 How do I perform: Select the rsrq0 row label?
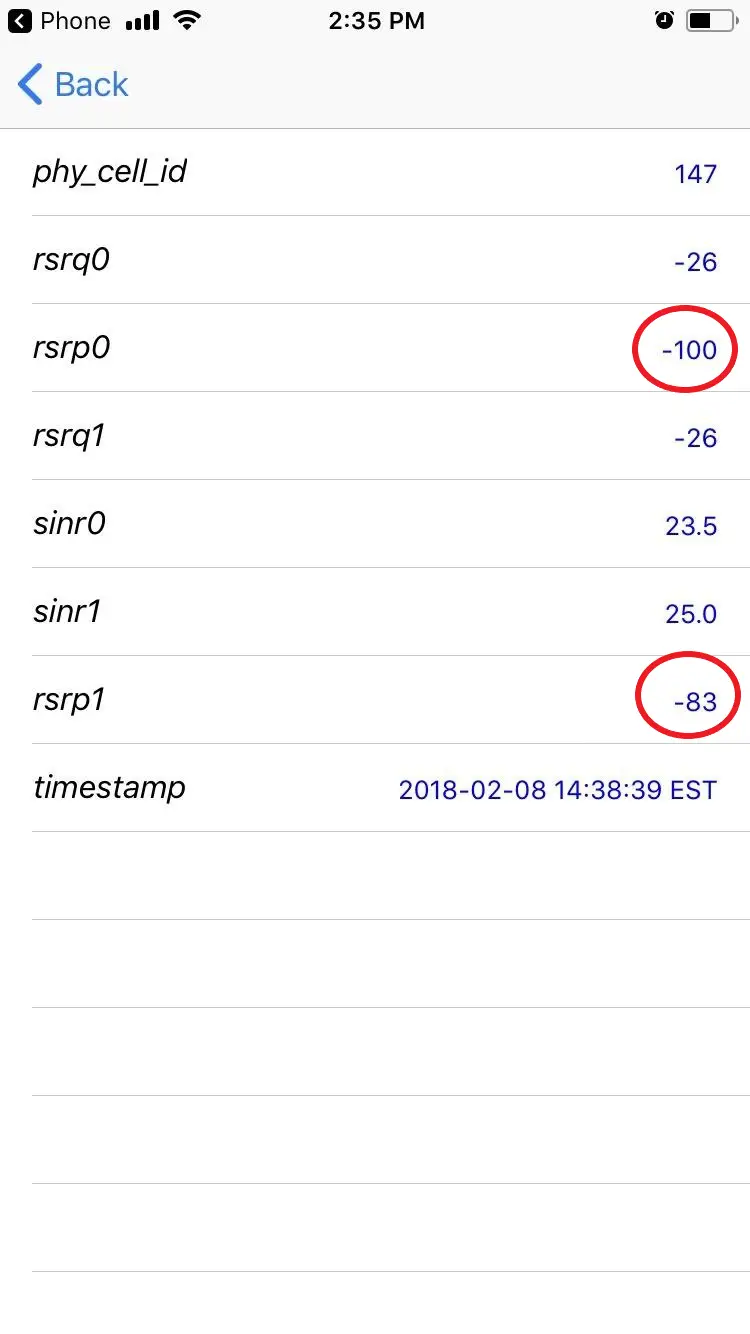pos(71,260)
